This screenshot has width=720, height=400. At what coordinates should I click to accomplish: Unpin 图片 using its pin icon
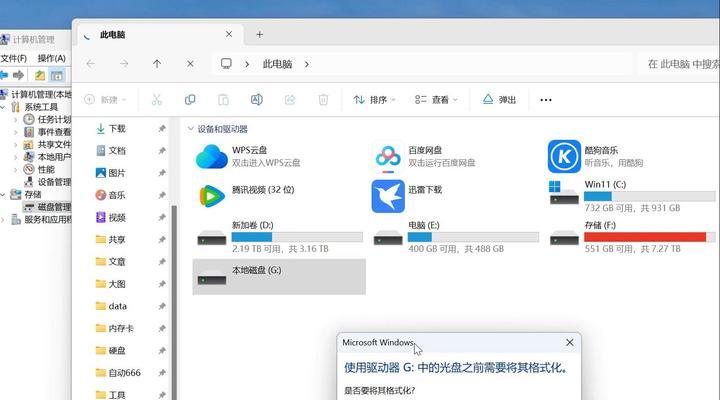162,173
